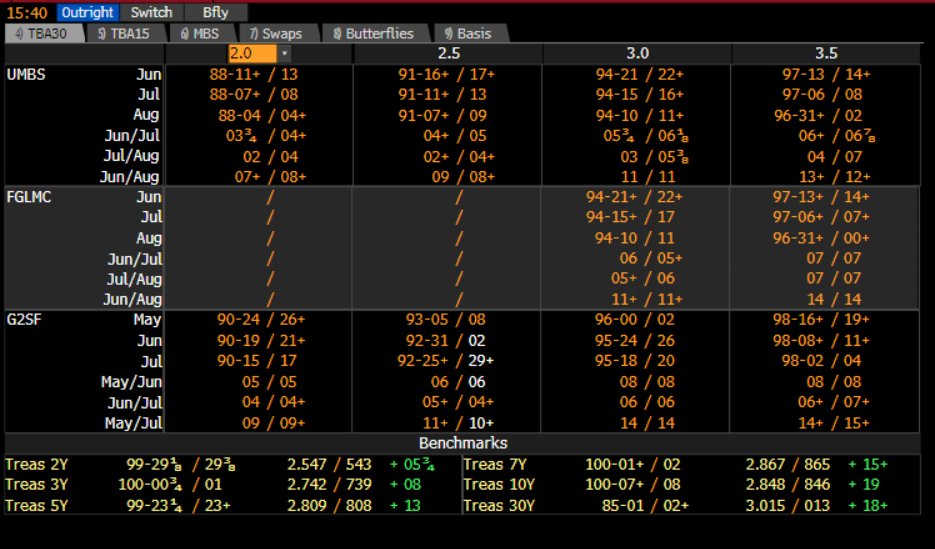Click FGLMC Jun 3.5 quote 97-13+ / 14+
The image size is (935, 549).
pos(822,197)
